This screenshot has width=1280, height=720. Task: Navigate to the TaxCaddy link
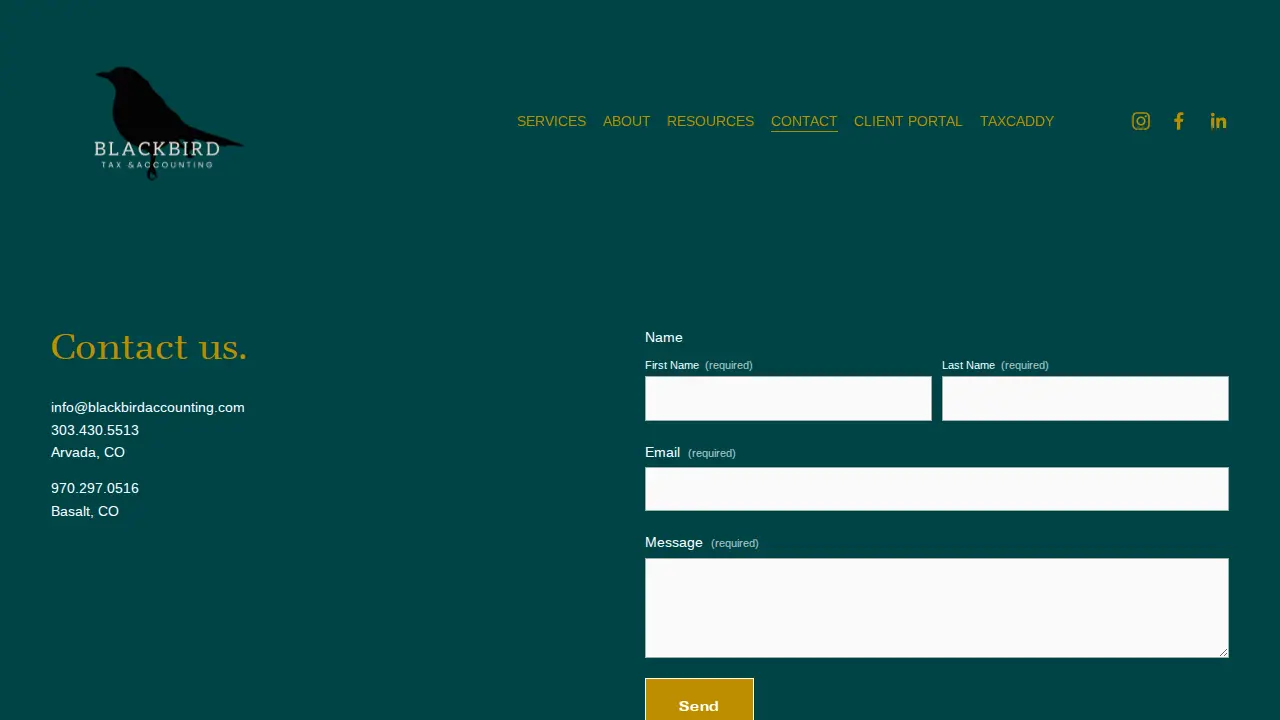(x=1017, y=121)
